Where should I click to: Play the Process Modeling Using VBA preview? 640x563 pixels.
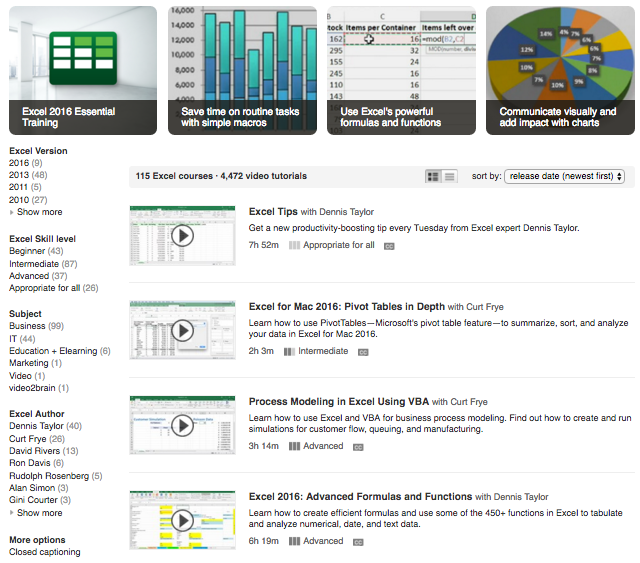182,426
